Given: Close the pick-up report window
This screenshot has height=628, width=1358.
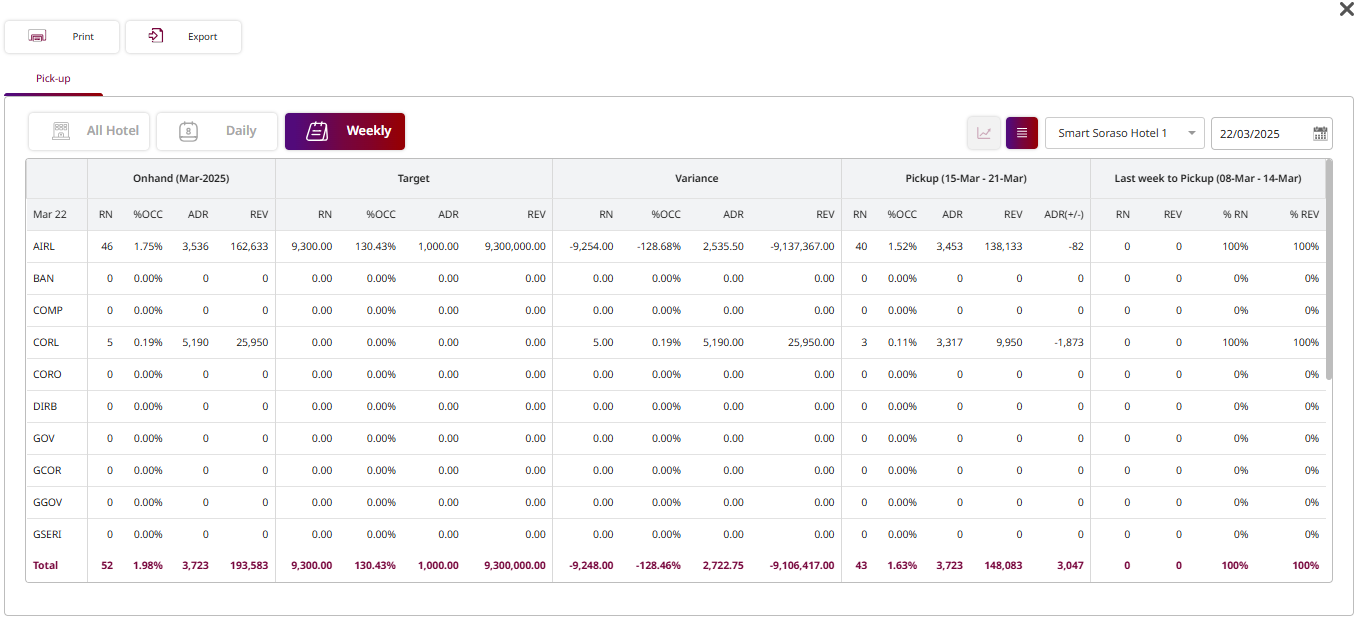Looking at the screenshot, I should pos(1346,9).
